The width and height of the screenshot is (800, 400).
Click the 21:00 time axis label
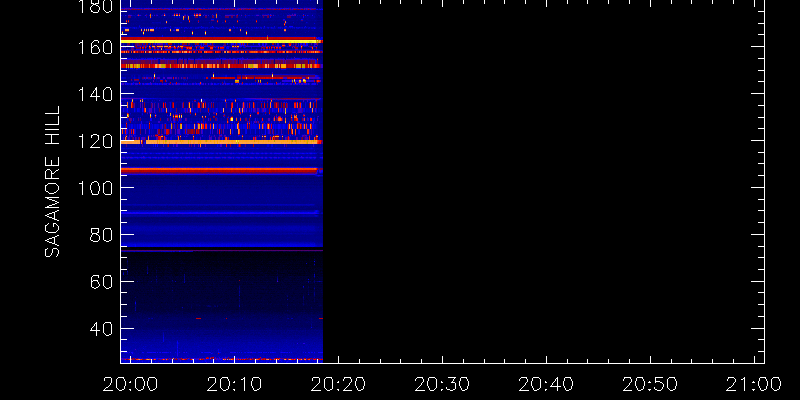[754, 384]
